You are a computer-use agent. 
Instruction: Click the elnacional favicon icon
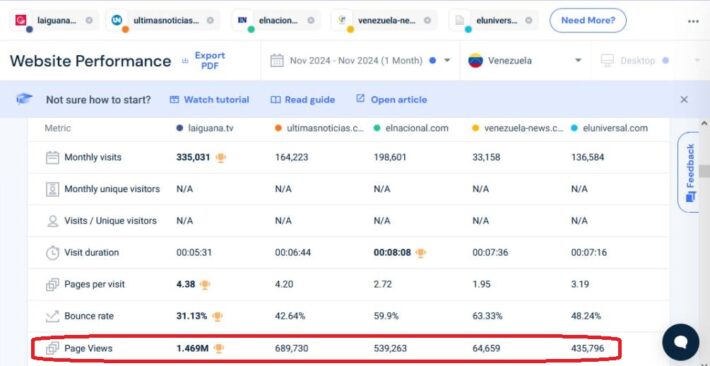pos(242,20)
